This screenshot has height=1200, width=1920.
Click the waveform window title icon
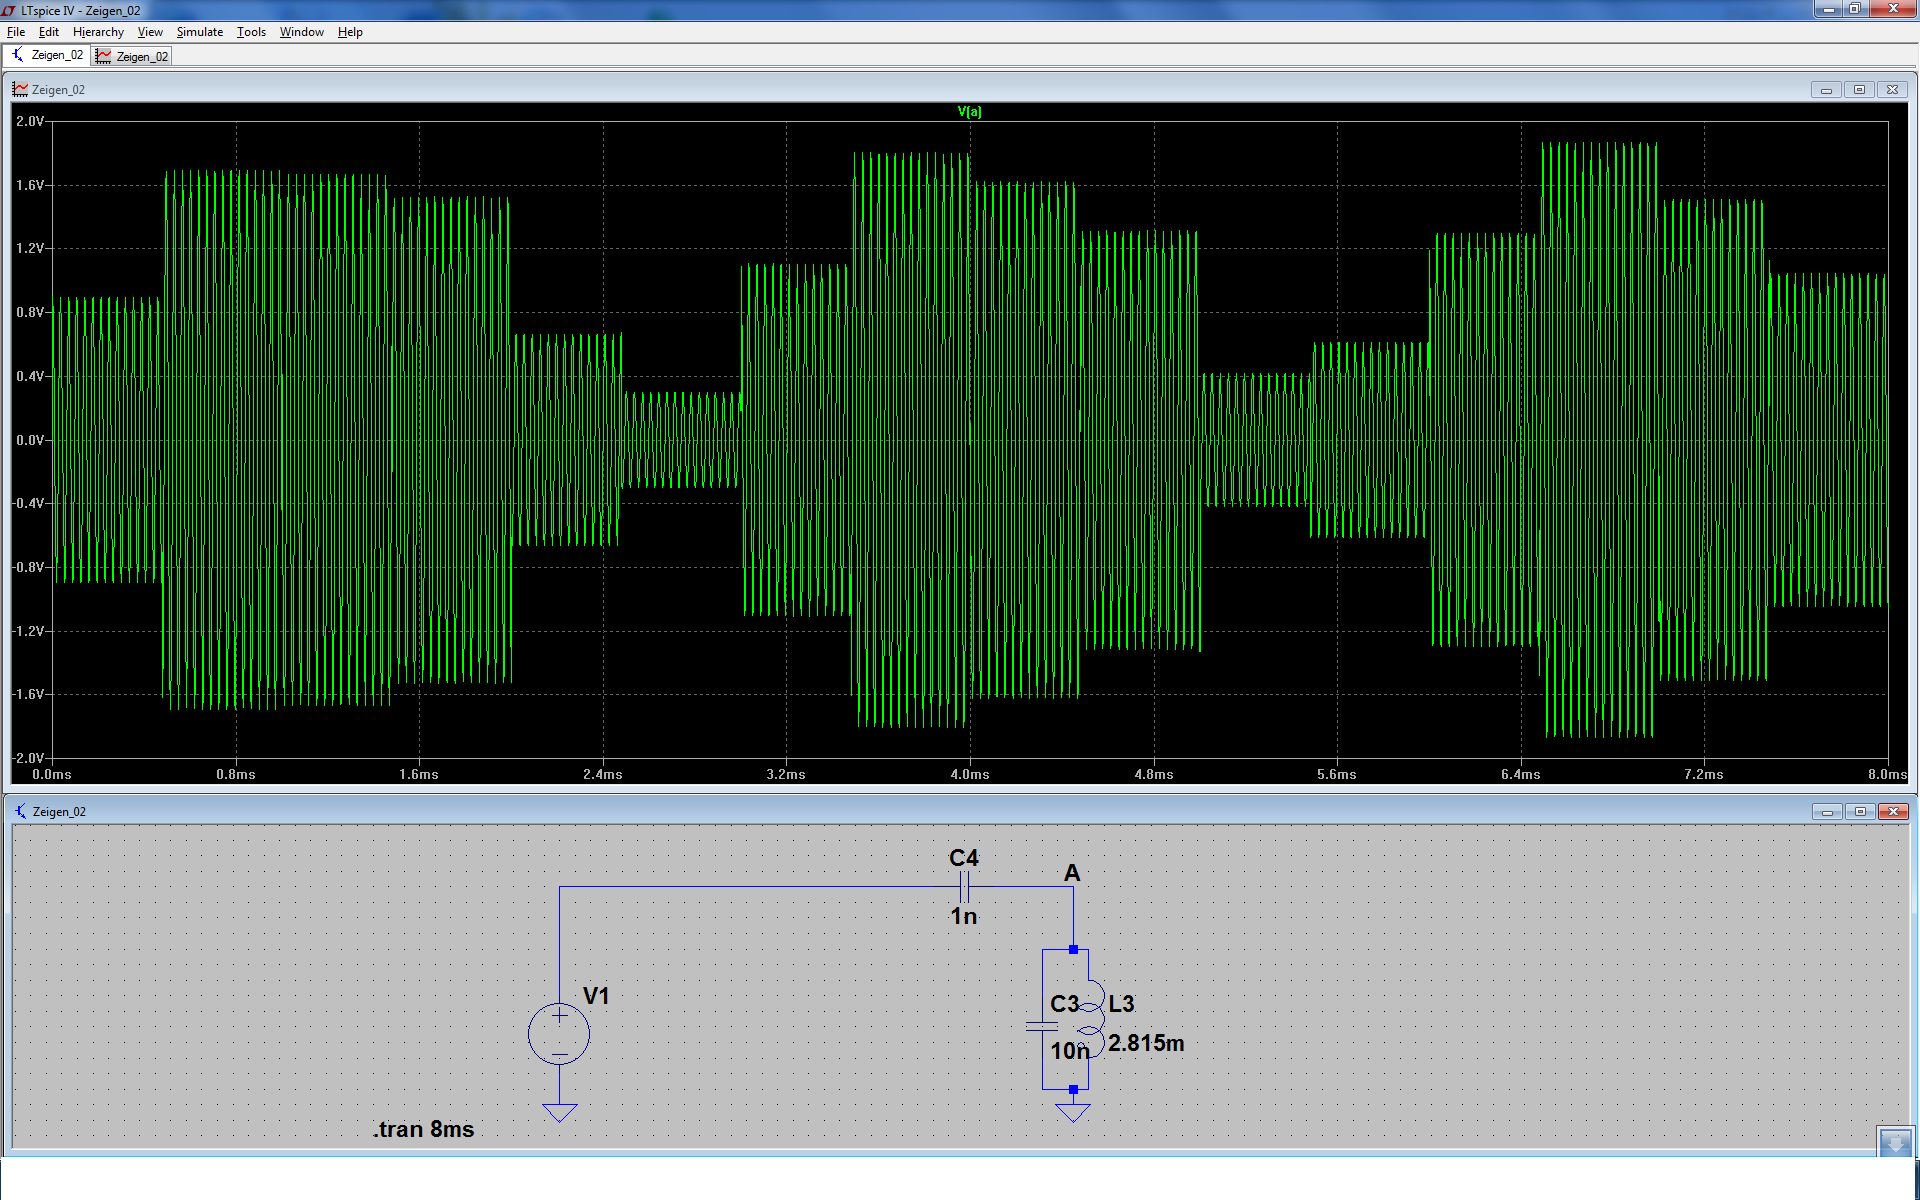pos(20,89)
